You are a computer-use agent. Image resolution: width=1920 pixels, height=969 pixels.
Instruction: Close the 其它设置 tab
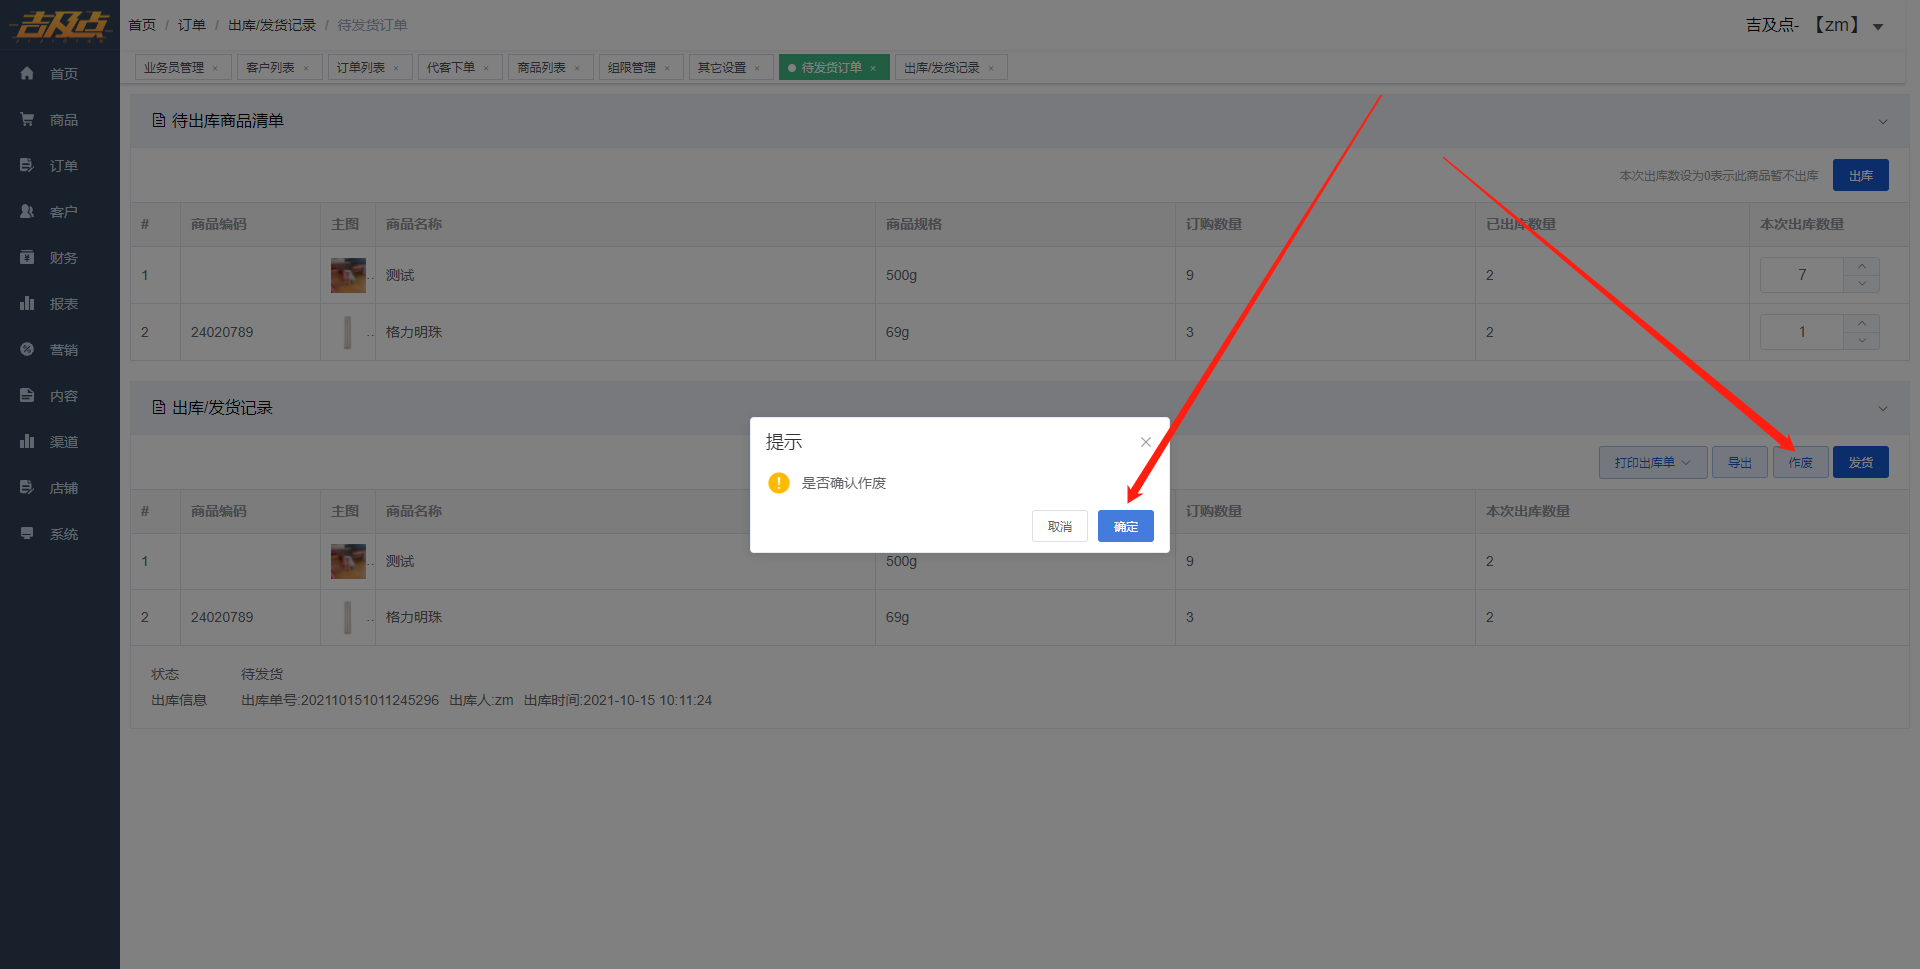click(x=757, y=68)
